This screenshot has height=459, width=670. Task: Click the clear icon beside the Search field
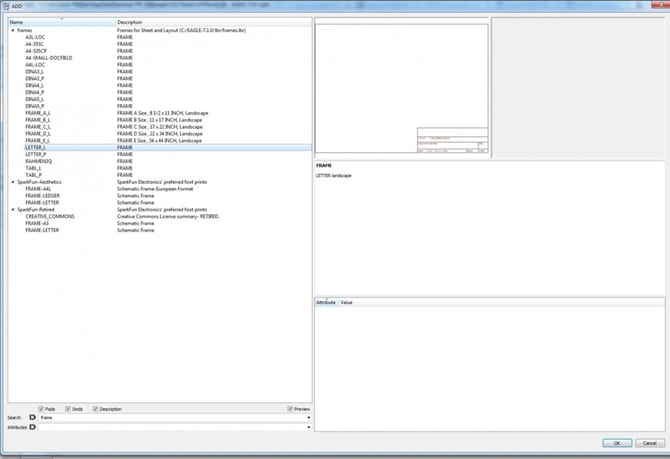coord(32,417)
